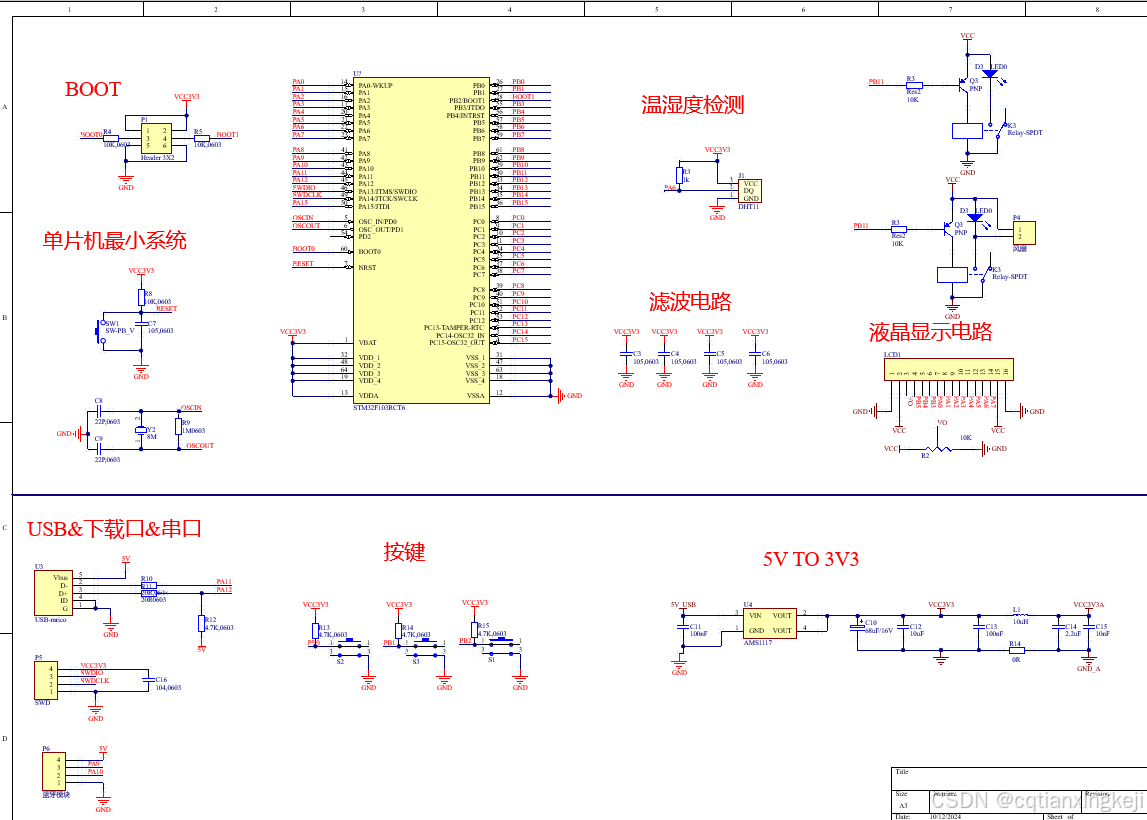Viewport: 1147px width, 820px height.
Task: Select the U4 AMS1117 regulator
Action: 770,623
